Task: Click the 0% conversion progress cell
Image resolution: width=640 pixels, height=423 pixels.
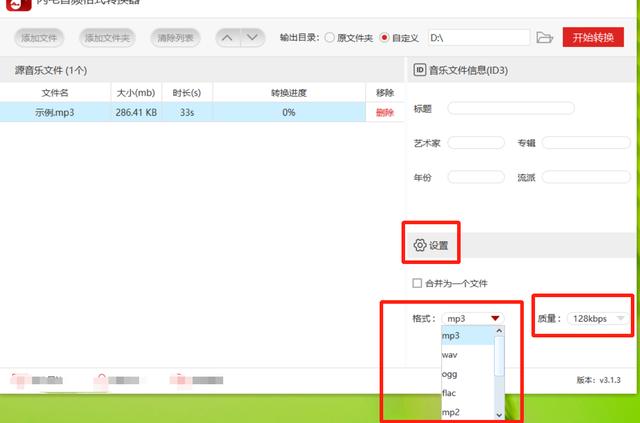Action: click(289, 112)
